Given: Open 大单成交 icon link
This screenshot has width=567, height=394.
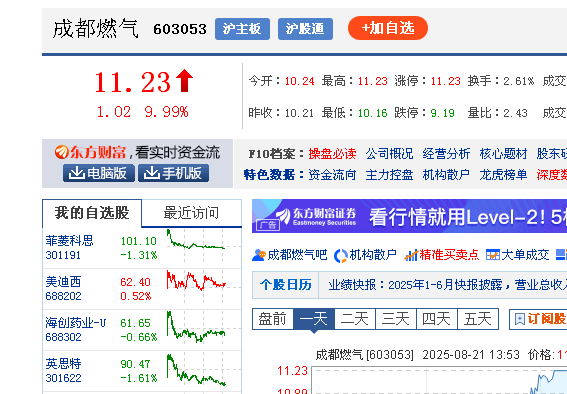Looking at the screenshot, I should tap(493, 255).
